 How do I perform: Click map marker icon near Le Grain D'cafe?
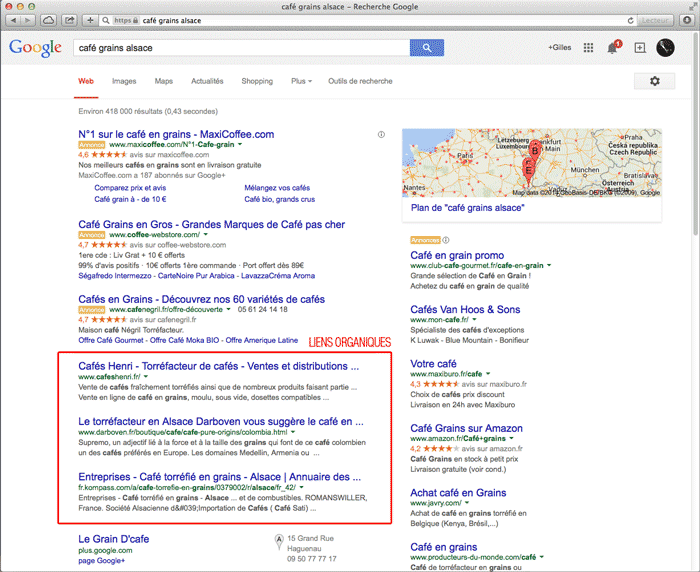tap(279, 542)
